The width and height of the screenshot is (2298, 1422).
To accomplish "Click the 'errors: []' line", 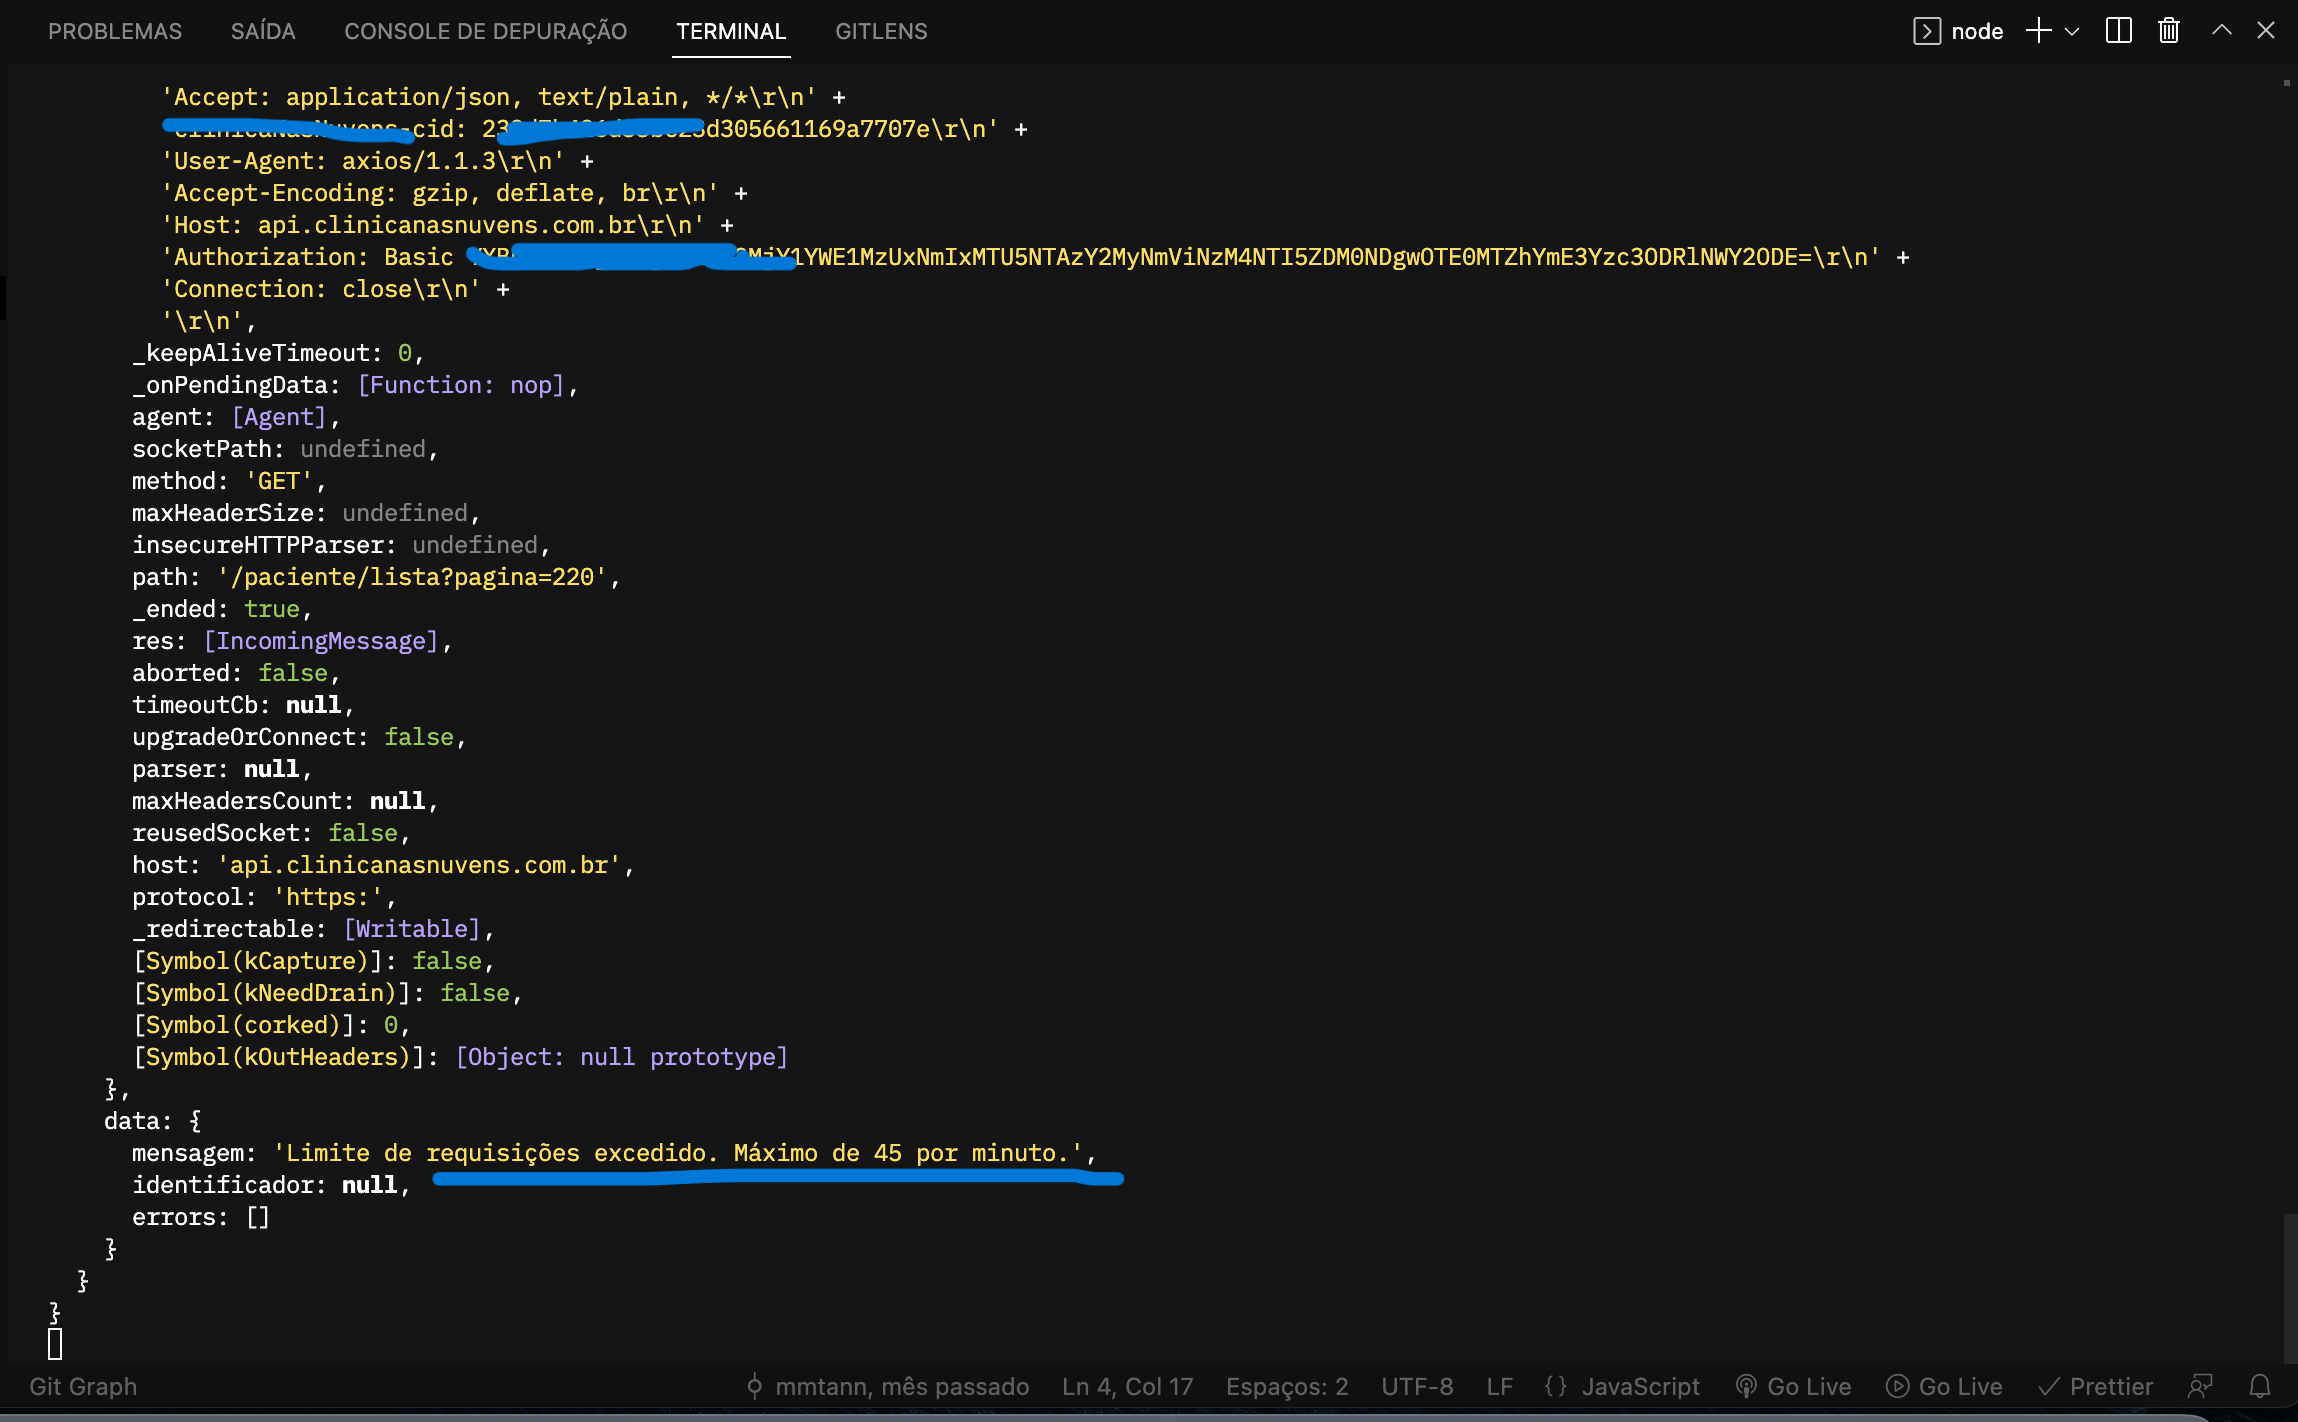I will (x=201, y=1217).
